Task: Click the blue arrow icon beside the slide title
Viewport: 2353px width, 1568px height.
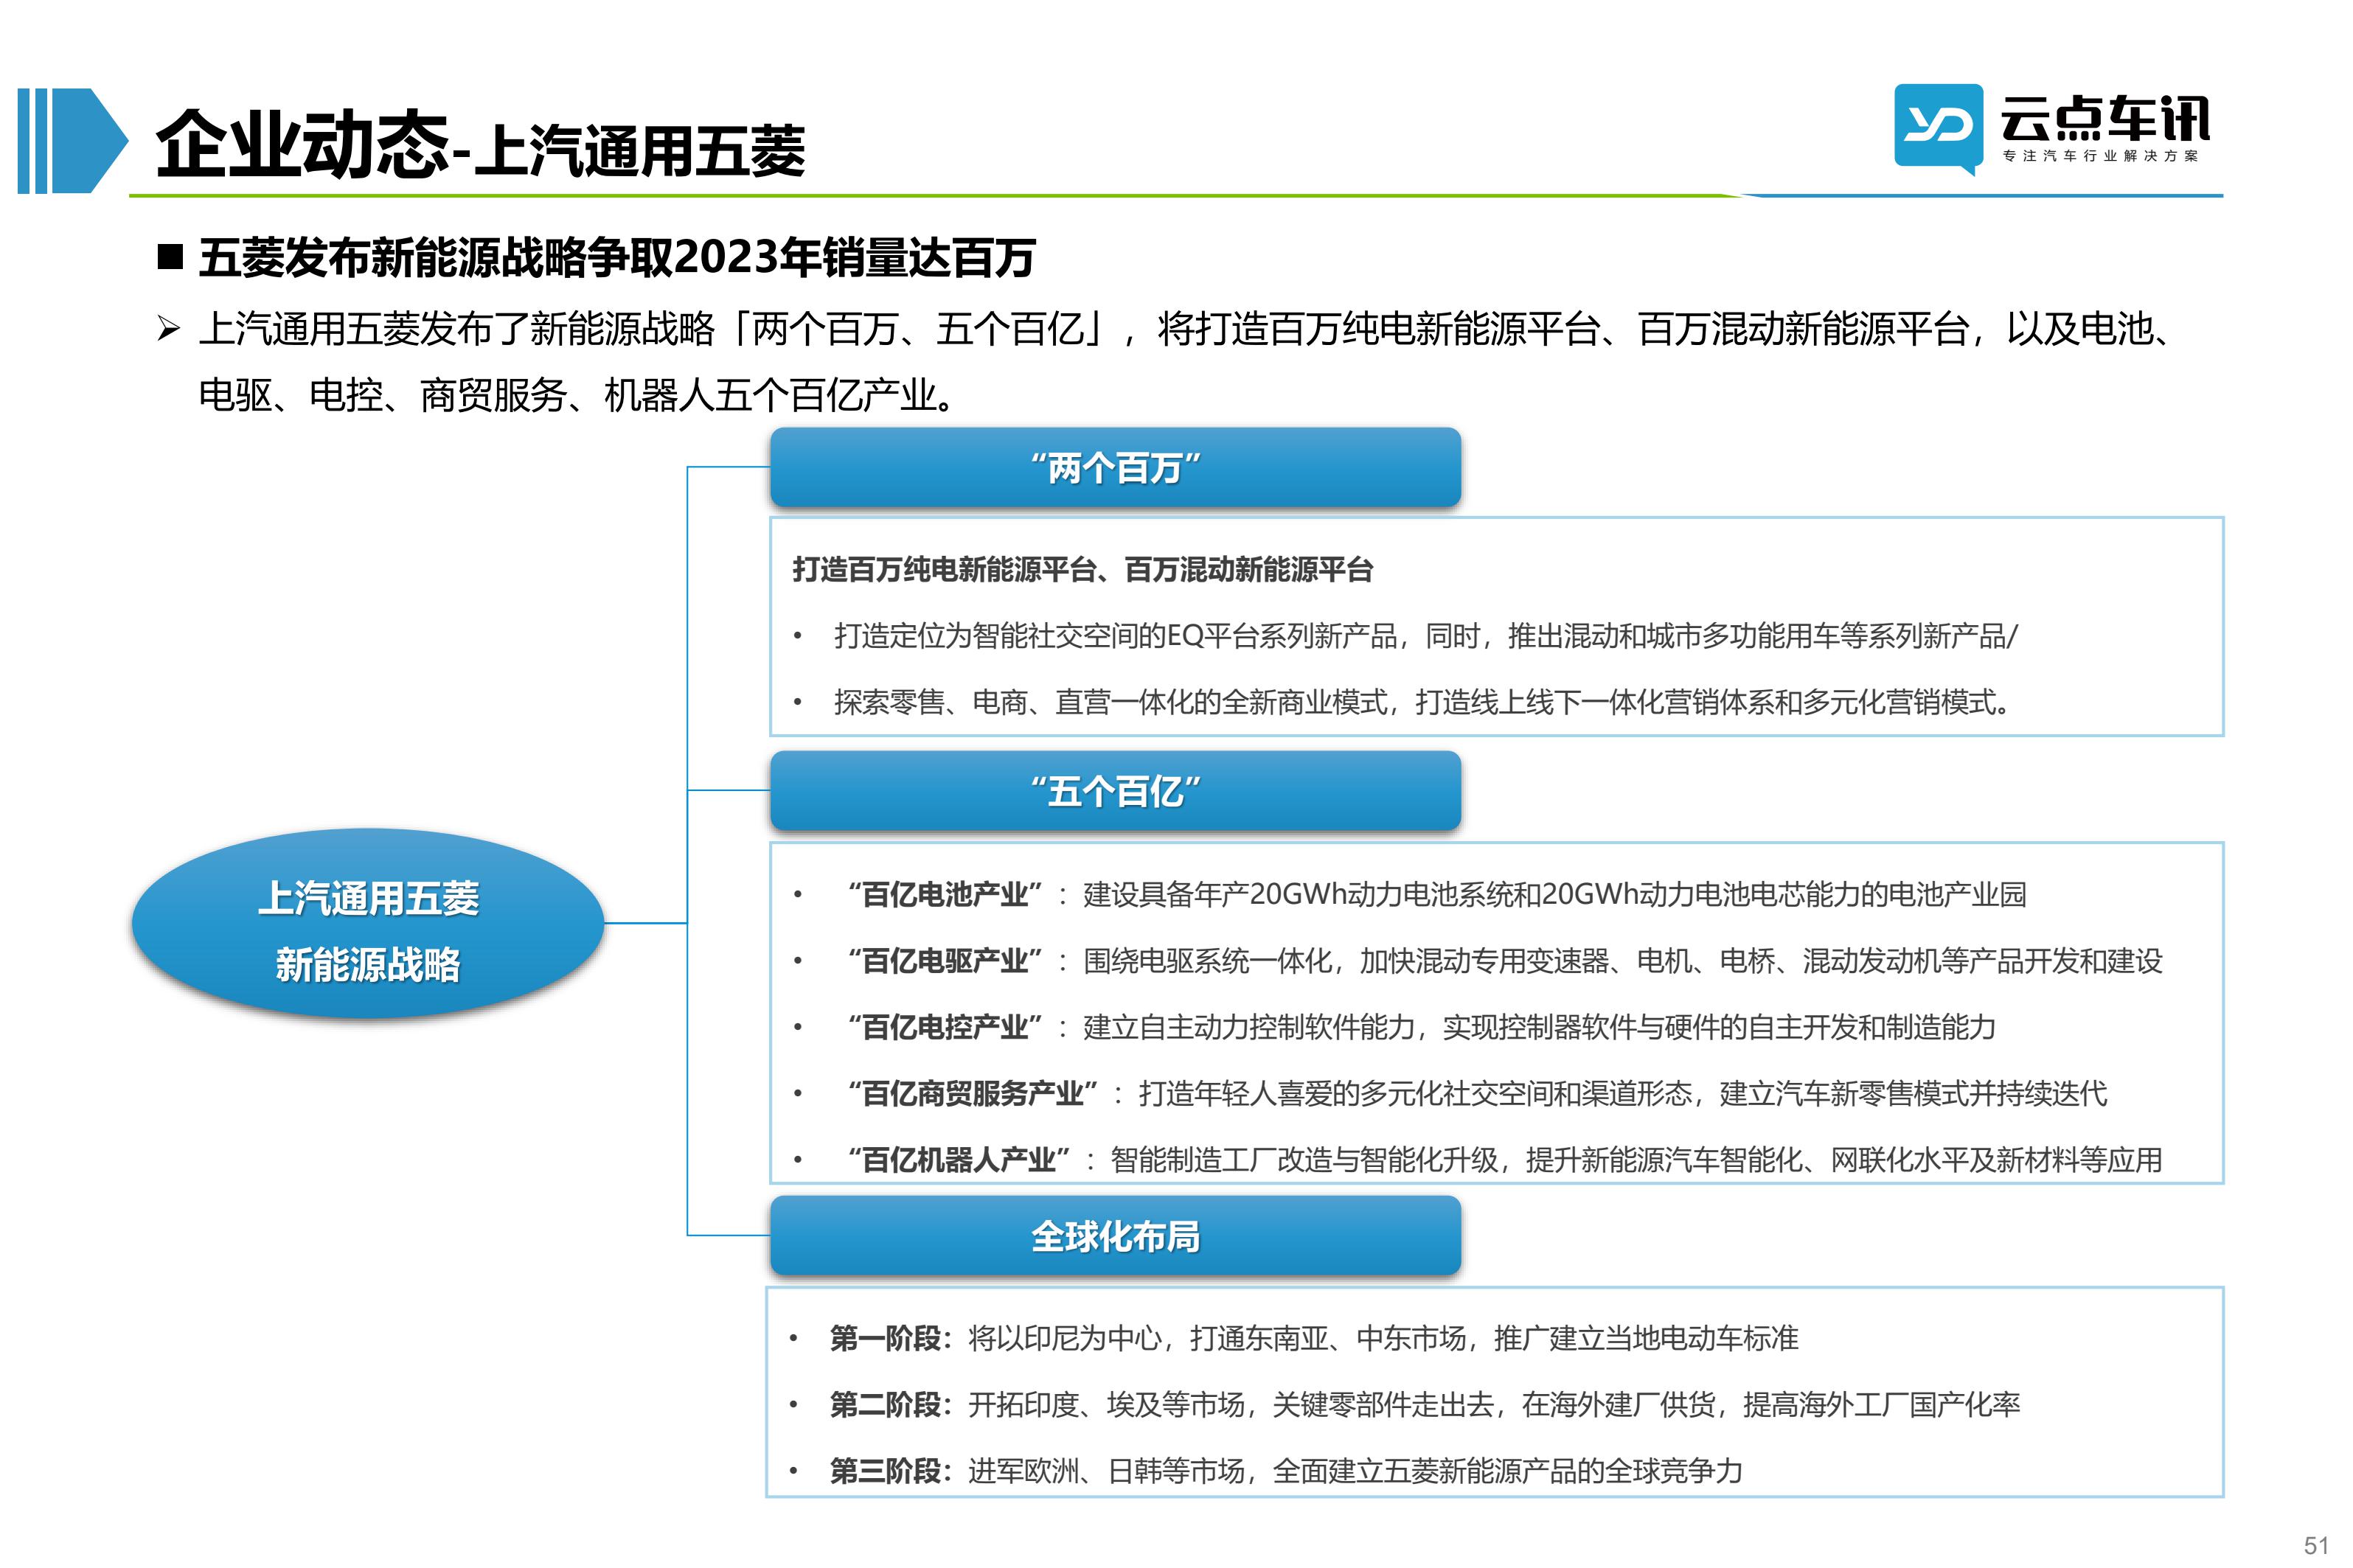Action: pyautogui.click(x=73, y=141)
